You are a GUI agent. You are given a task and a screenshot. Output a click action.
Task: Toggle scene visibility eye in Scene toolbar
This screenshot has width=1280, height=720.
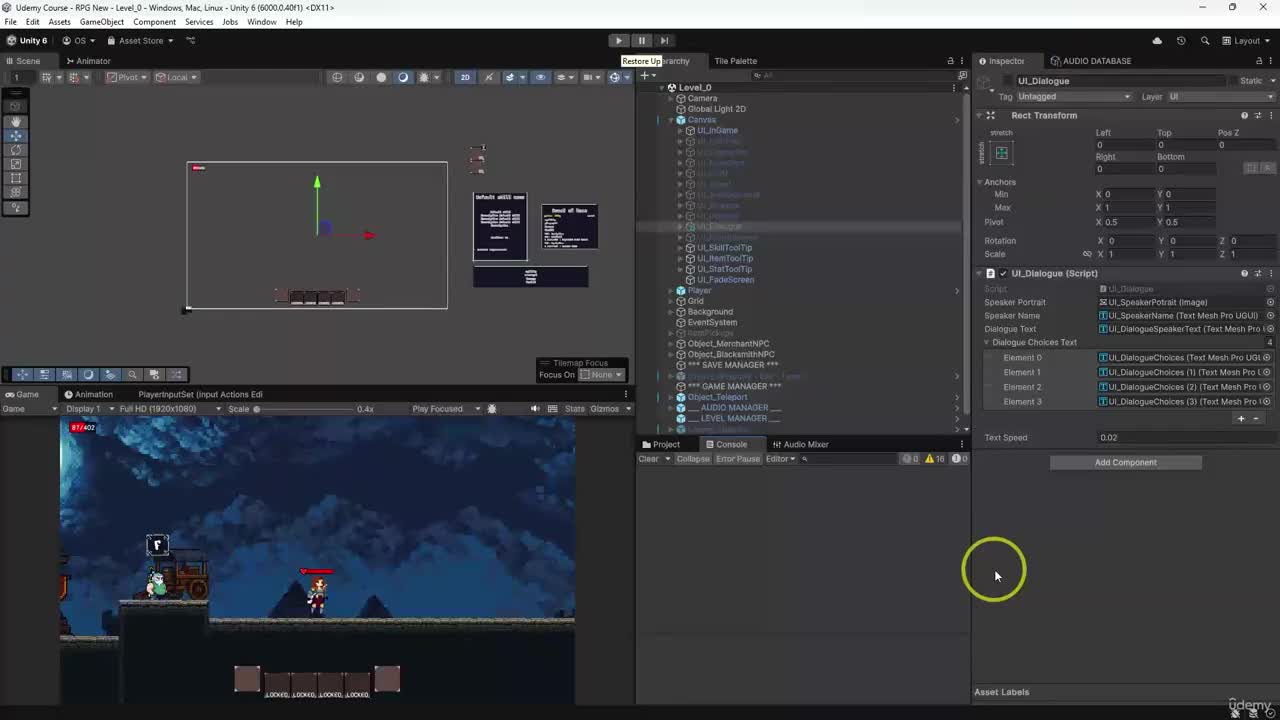coord(541,77)
